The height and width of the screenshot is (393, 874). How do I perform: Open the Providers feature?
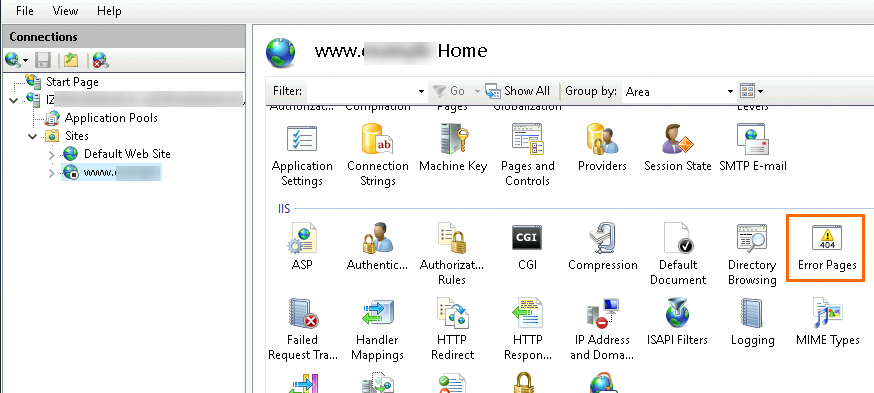pyautogui.click(x=602, y=149)
